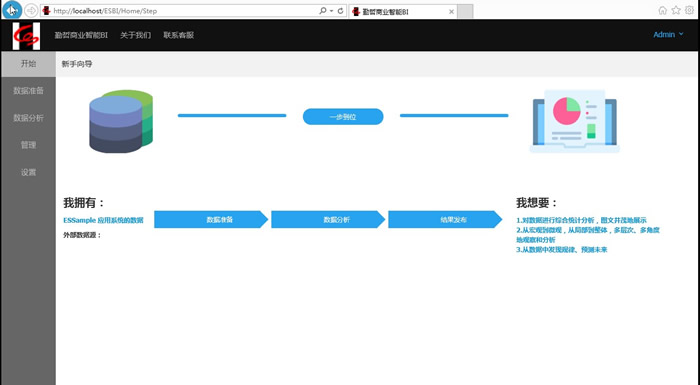Click the refresh icon in address bar
The image size is (700, 385).
[x=340, y=11]
